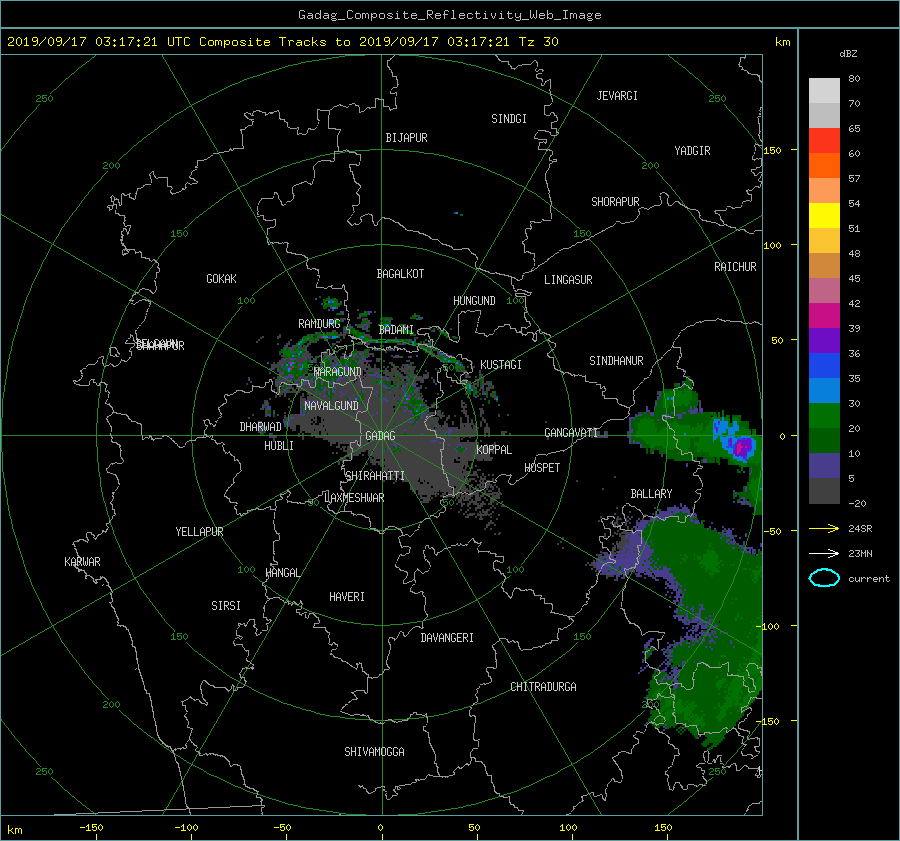Click the GADAG radar center label
The height and width of the screenshot is (841, 900).
(x=380, y=436)
